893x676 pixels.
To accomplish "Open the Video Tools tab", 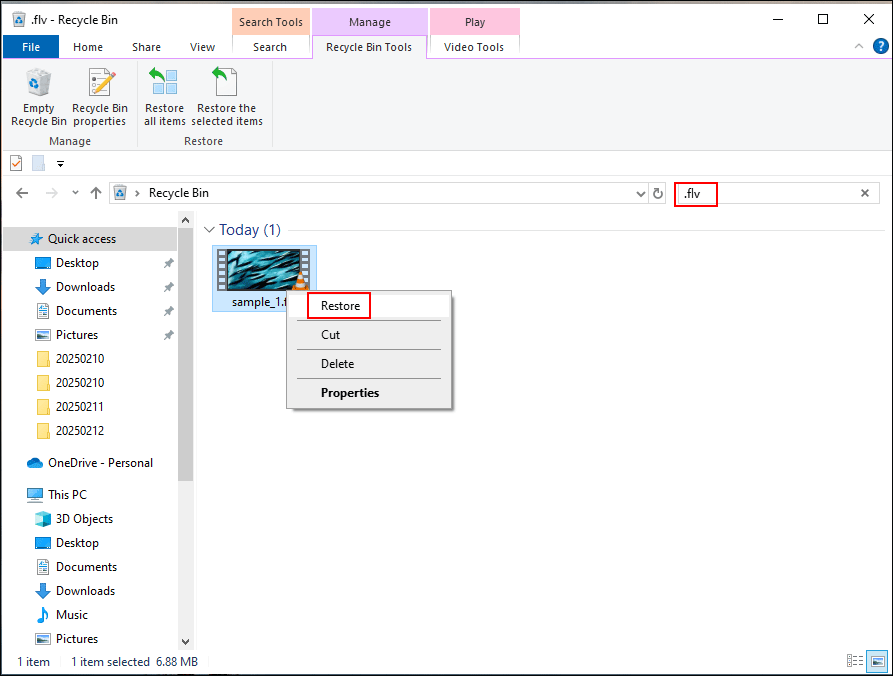I will point(474,47).
